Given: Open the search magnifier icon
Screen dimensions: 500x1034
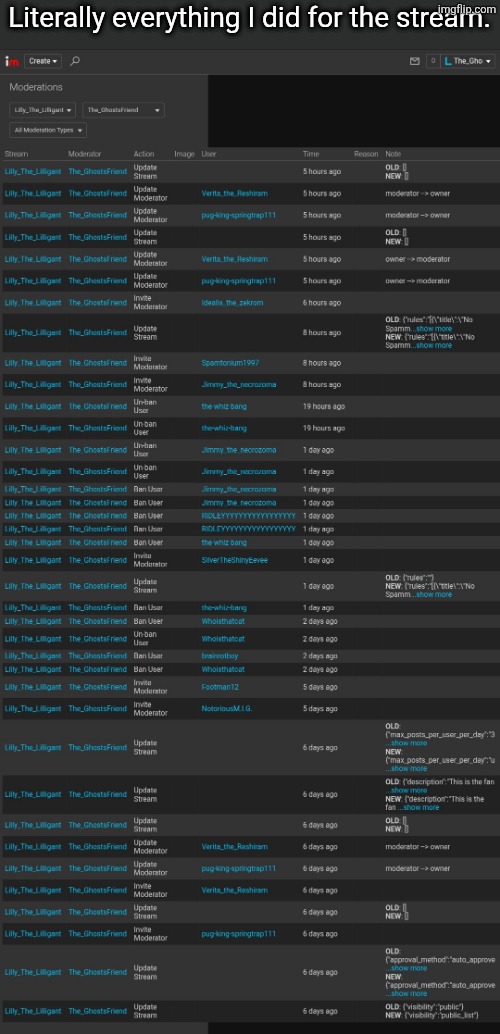Looking at the screenshot, I should (75, 61).
